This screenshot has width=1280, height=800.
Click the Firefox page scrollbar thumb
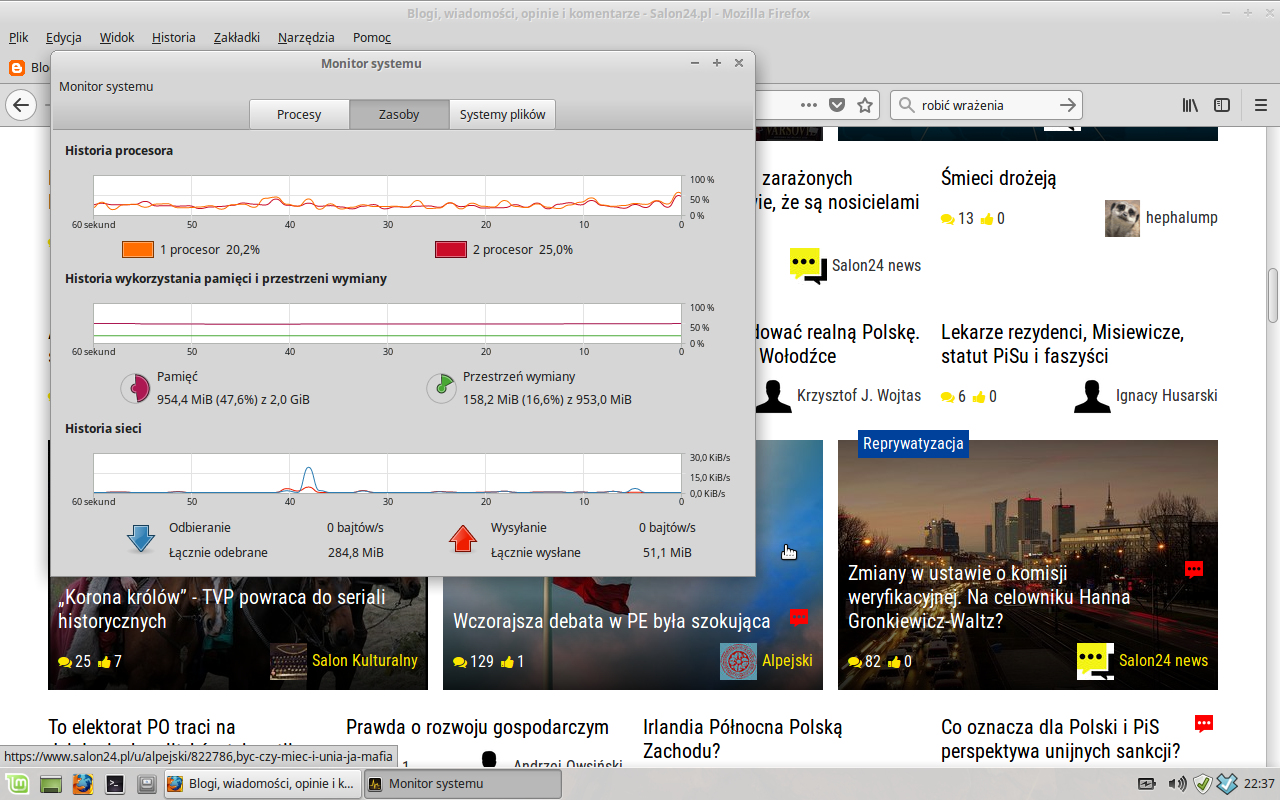coord(1273,295)
